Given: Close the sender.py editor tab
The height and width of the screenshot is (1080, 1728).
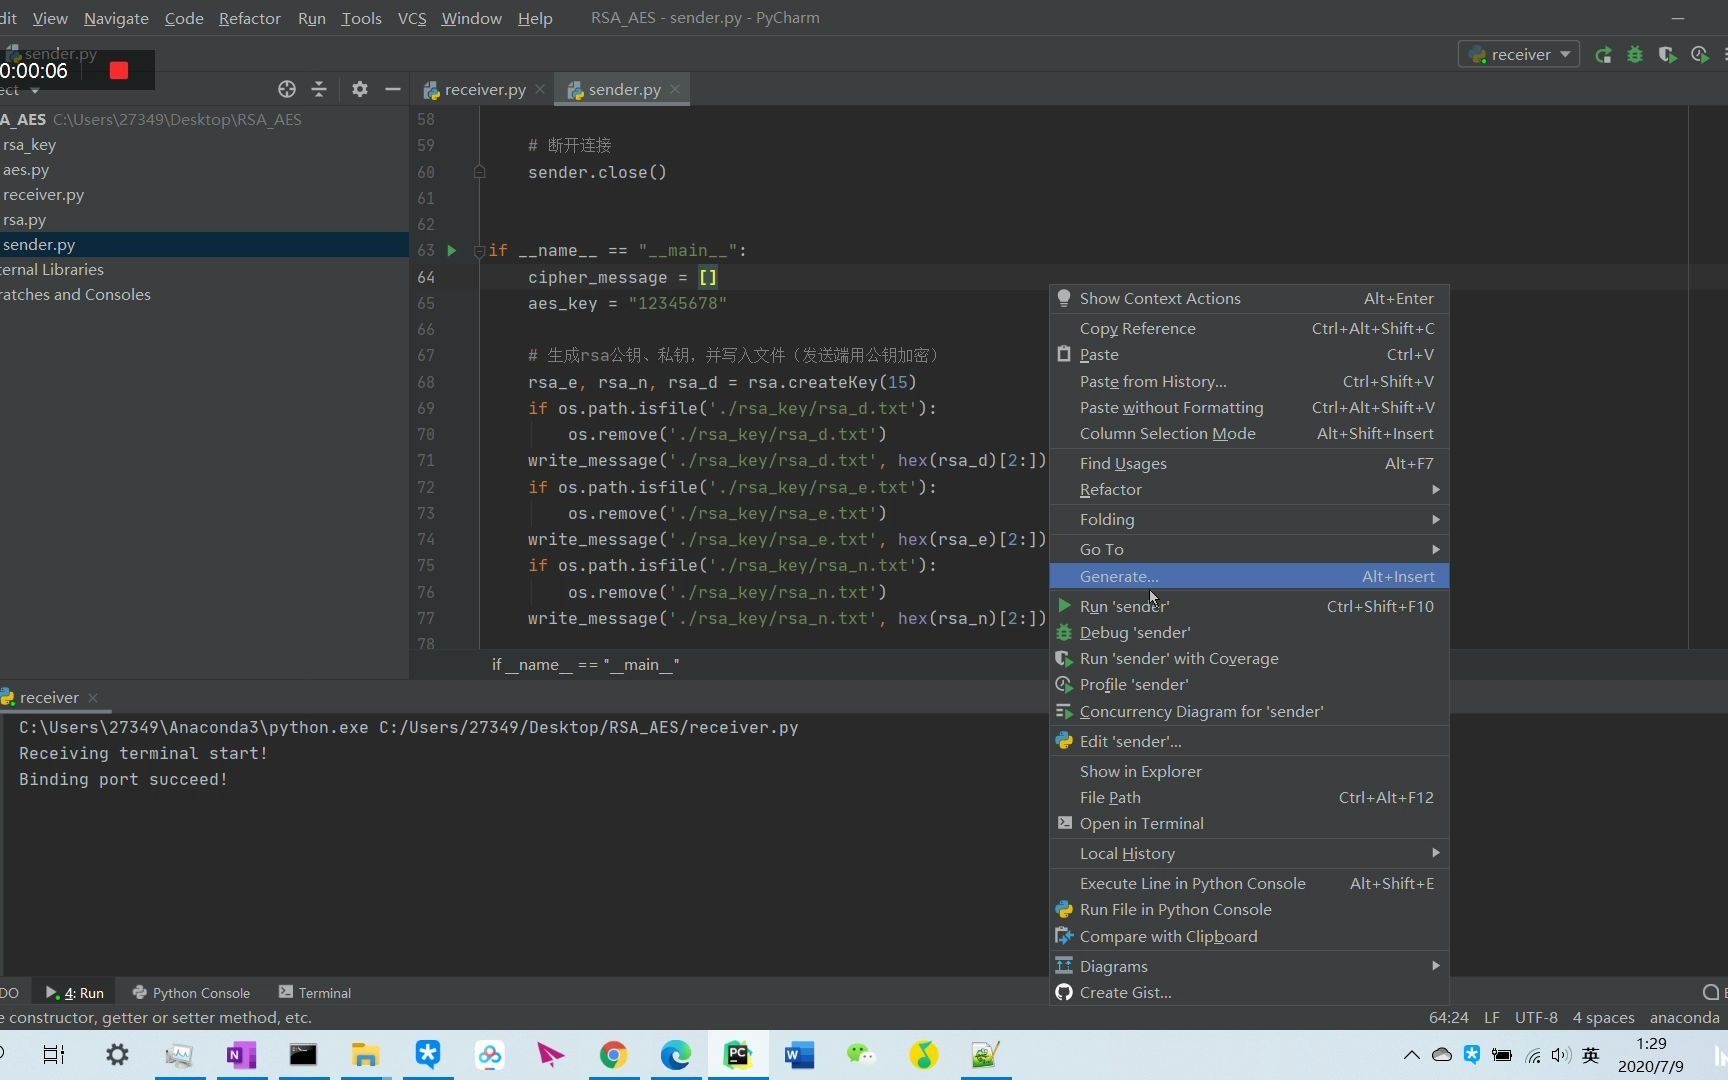Looking at the screenshot, I should click(675, 89).
